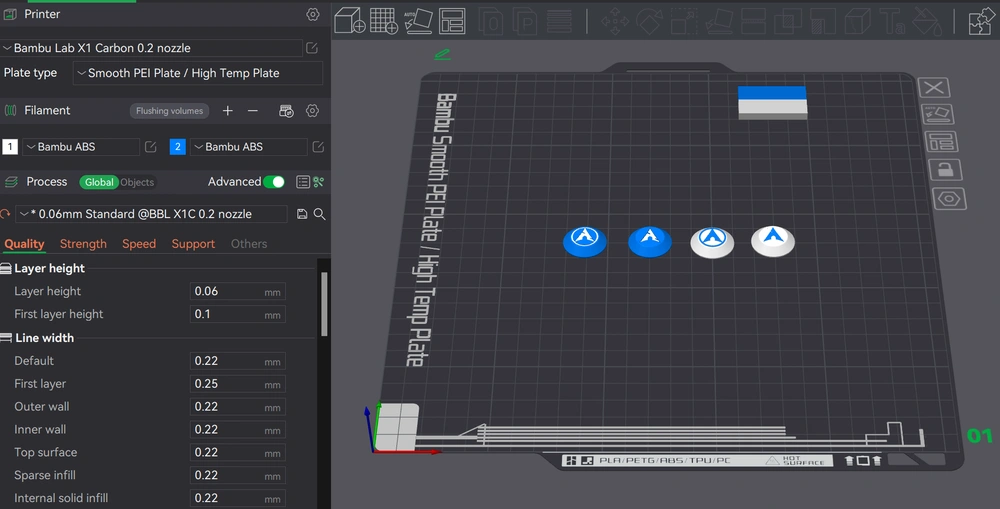Click the Add model cube icon

349,20
